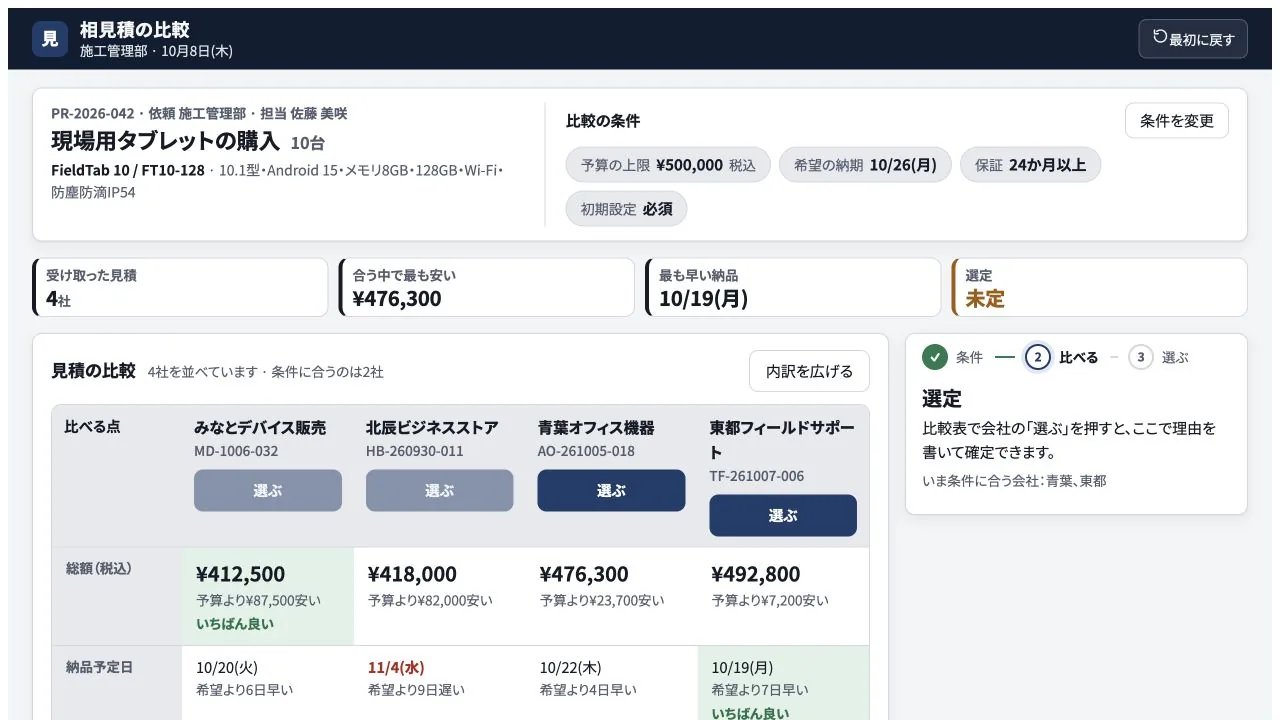Click the 納品予定日 row label

(x=99, y=667)
